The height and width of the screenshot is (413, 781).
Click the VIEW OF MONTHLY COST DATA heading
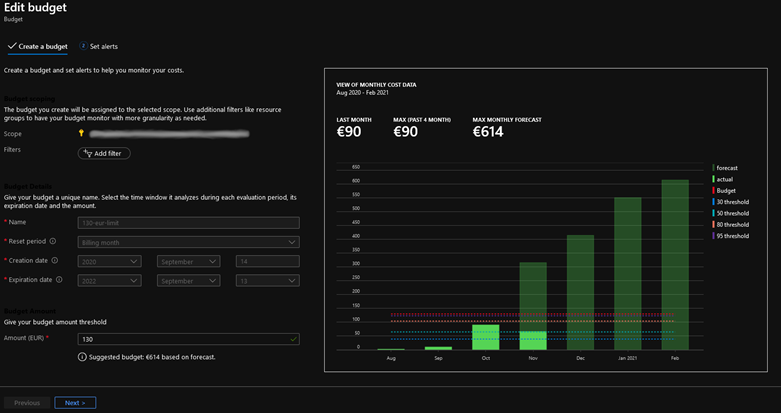[377, 85]
